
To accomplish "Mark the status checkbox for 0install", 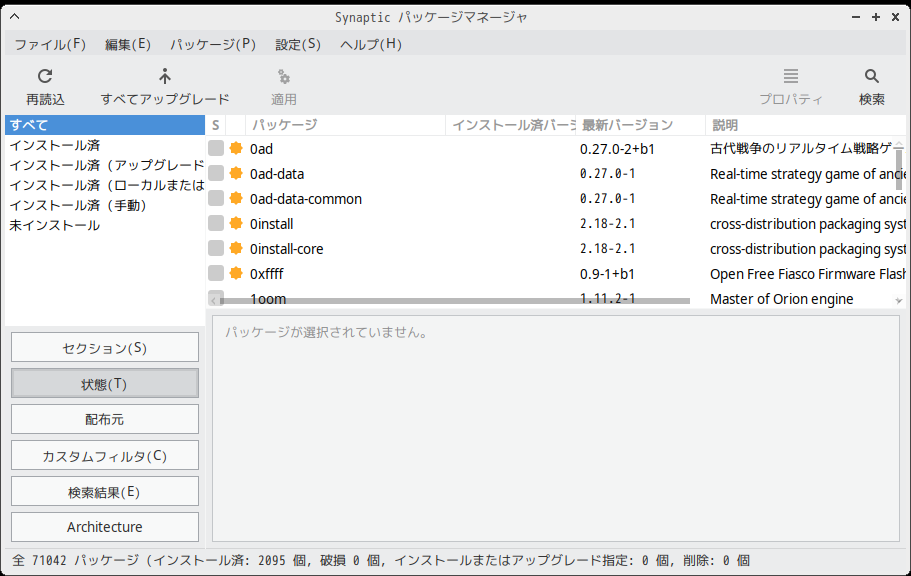I will (x=216, y=223).
